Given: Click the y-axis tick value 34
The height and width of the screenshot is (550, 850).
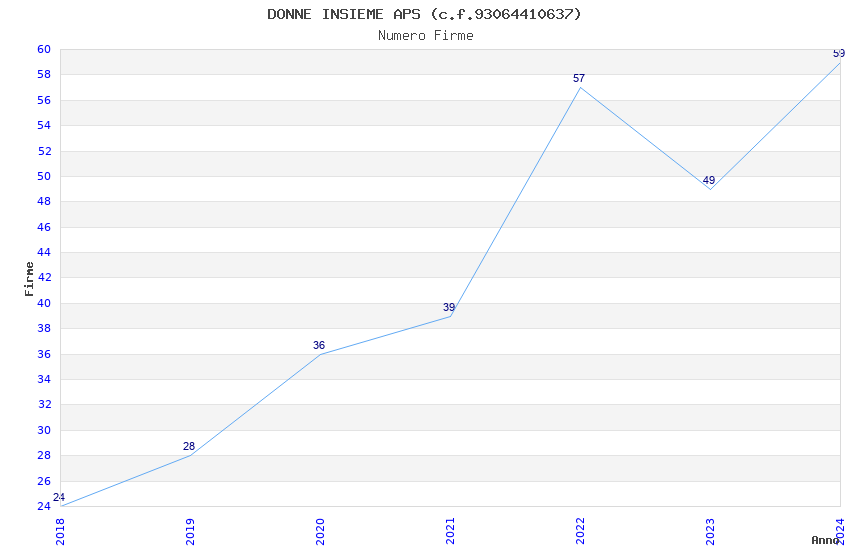Looking at the screenshot, I should 44,379.
